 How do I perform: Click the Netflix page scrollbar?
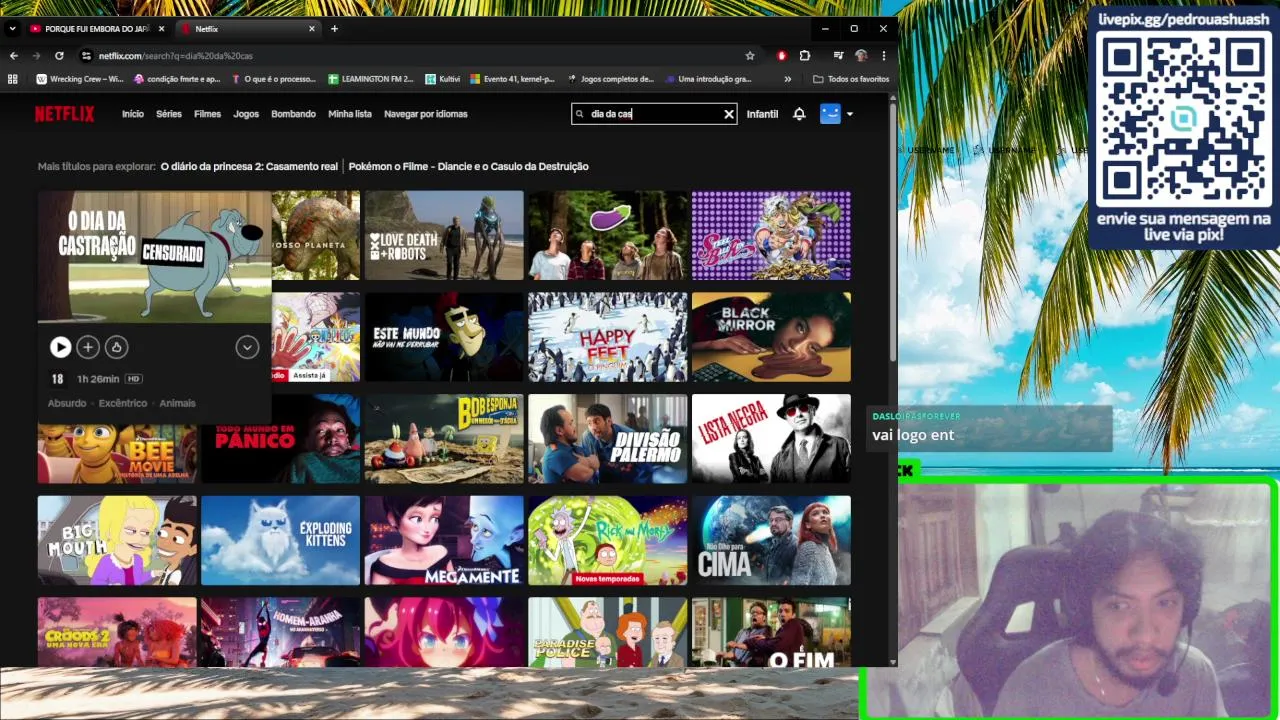pyautogui.click(x=893, y=230)
